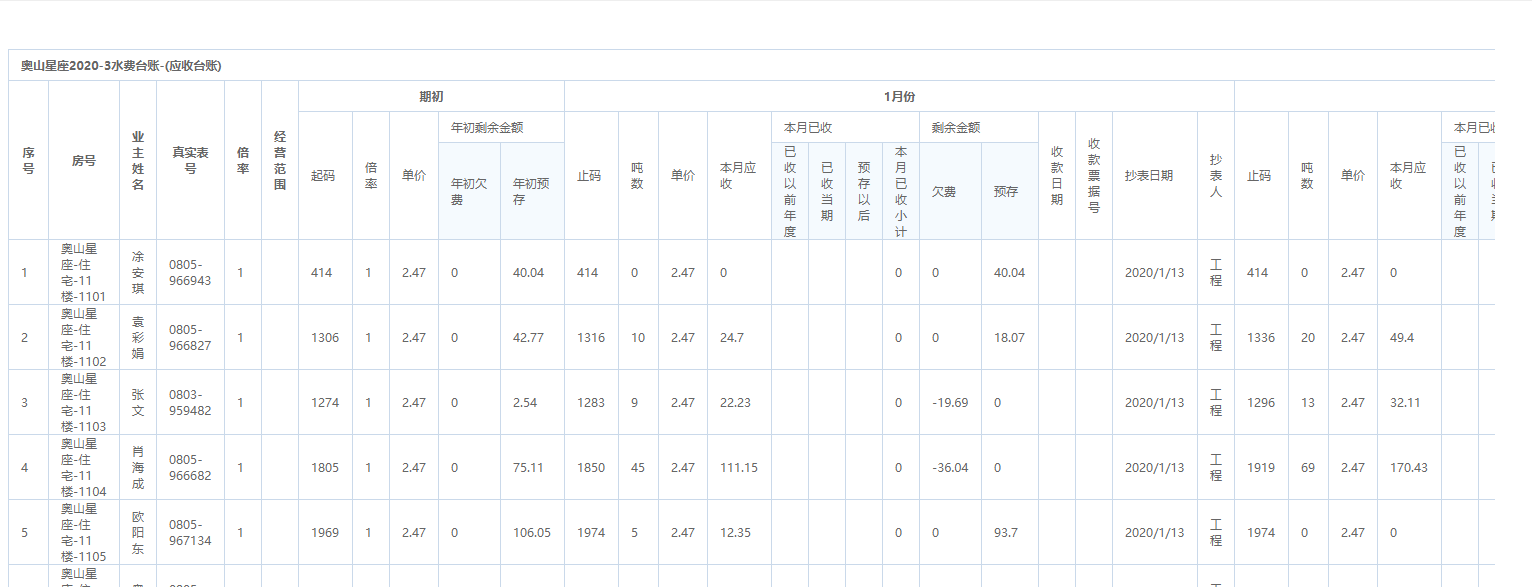The width and height of the screenshot is (1532, 587).
Task: Select room cell 奥山星座-住宅-11楼-1104
Action: (x=84, y=467)
